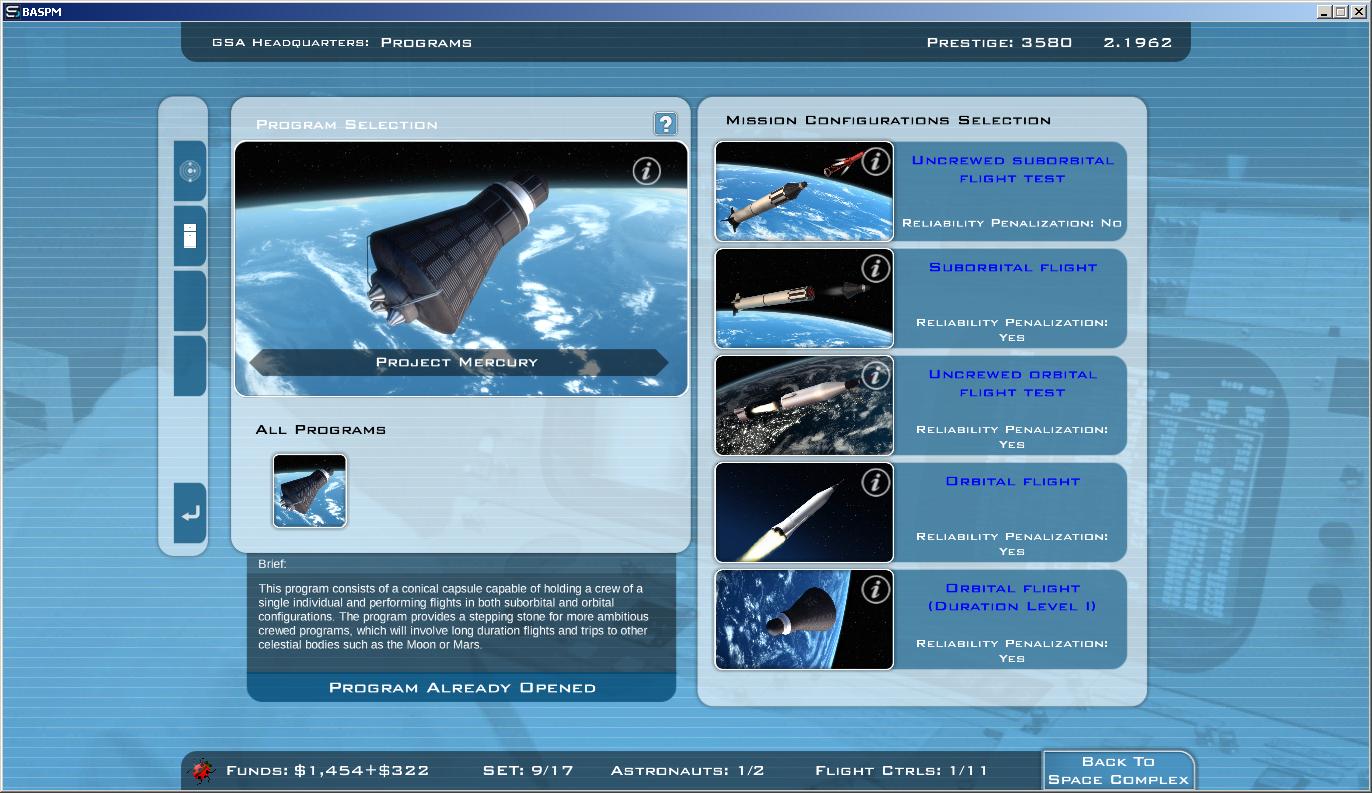Image resolution: width=1372 pixels, height=793 pixels.
Task: Open info for Uncrewed orbital flight test
Action: (x=875, y=375)
